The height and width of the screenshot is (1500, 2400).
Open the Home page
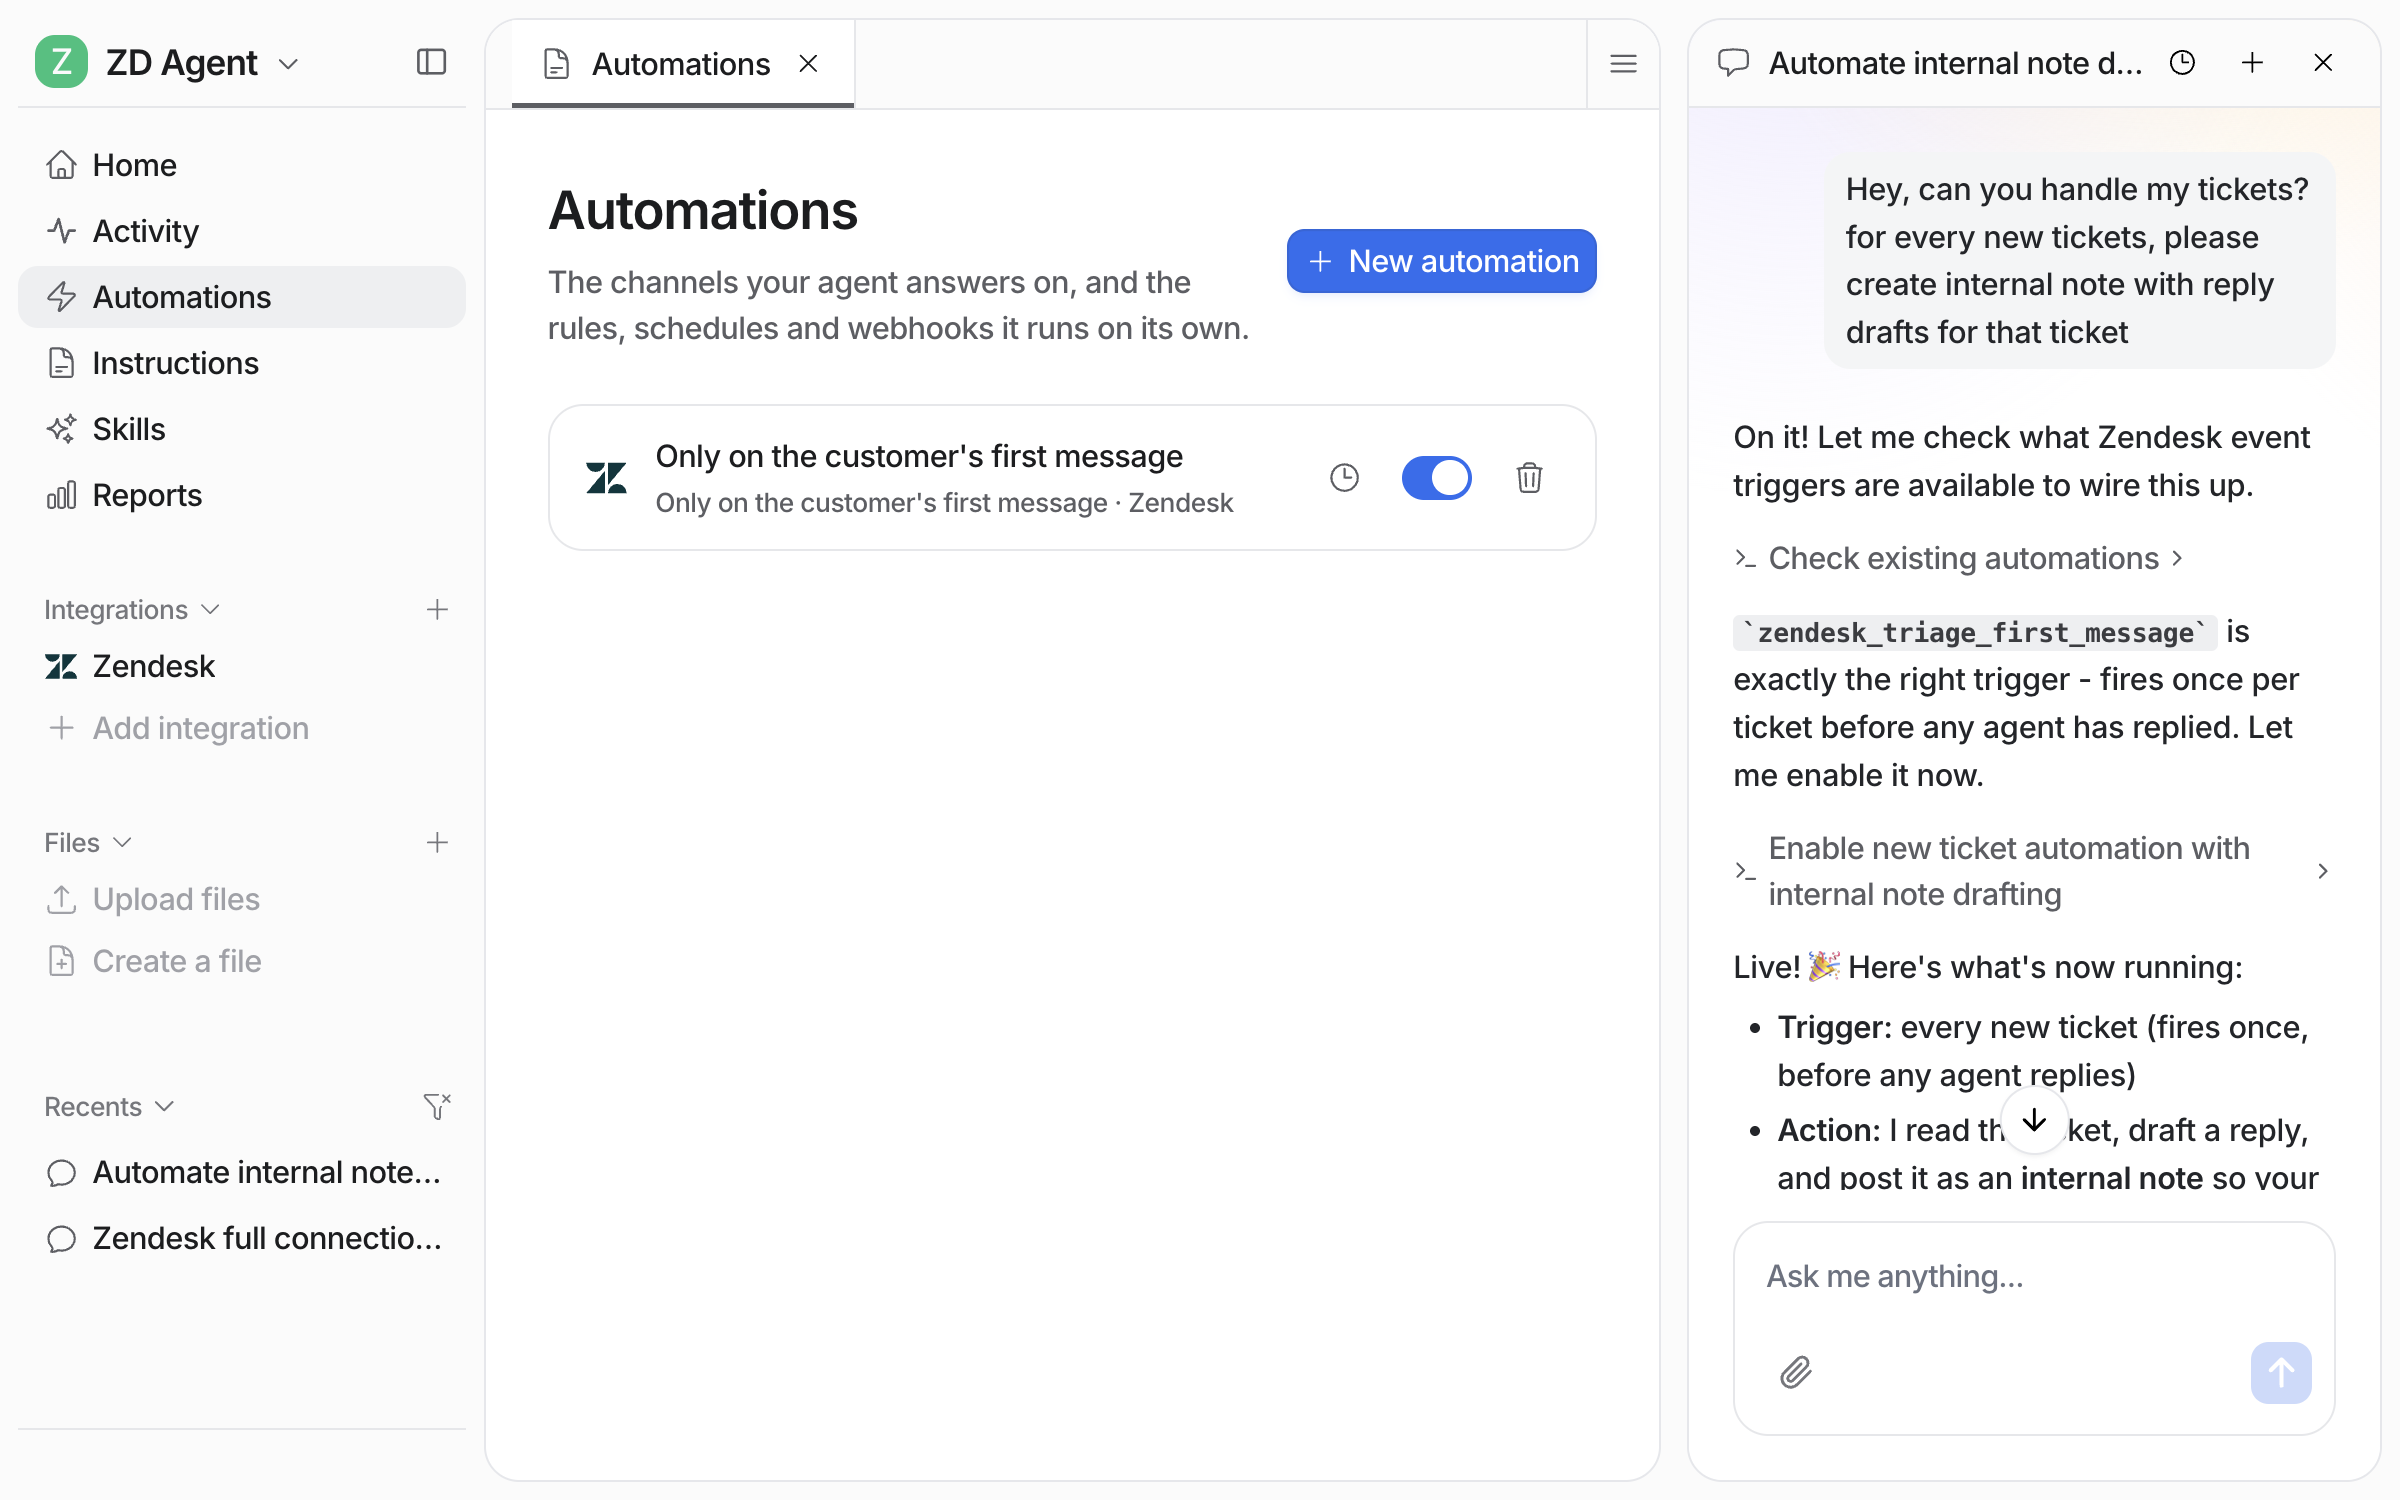pos(241,165)
